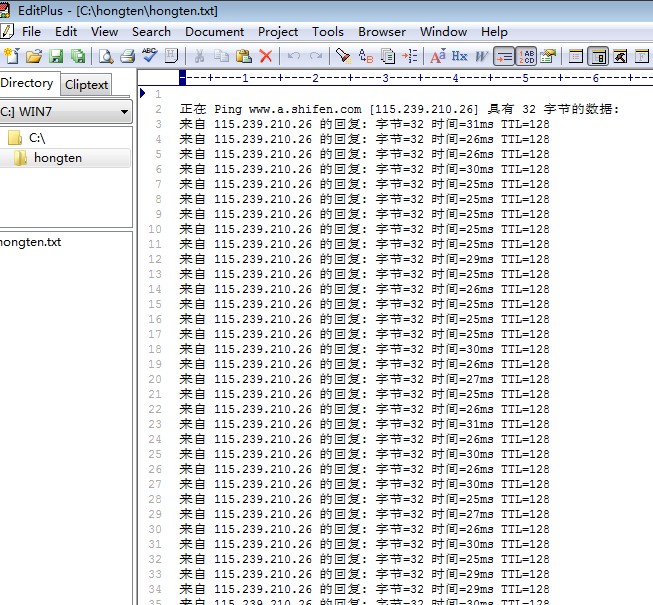The image size is (653, 605).
Task: Click the column ruler above the text
Action: [x=400, y=78]
